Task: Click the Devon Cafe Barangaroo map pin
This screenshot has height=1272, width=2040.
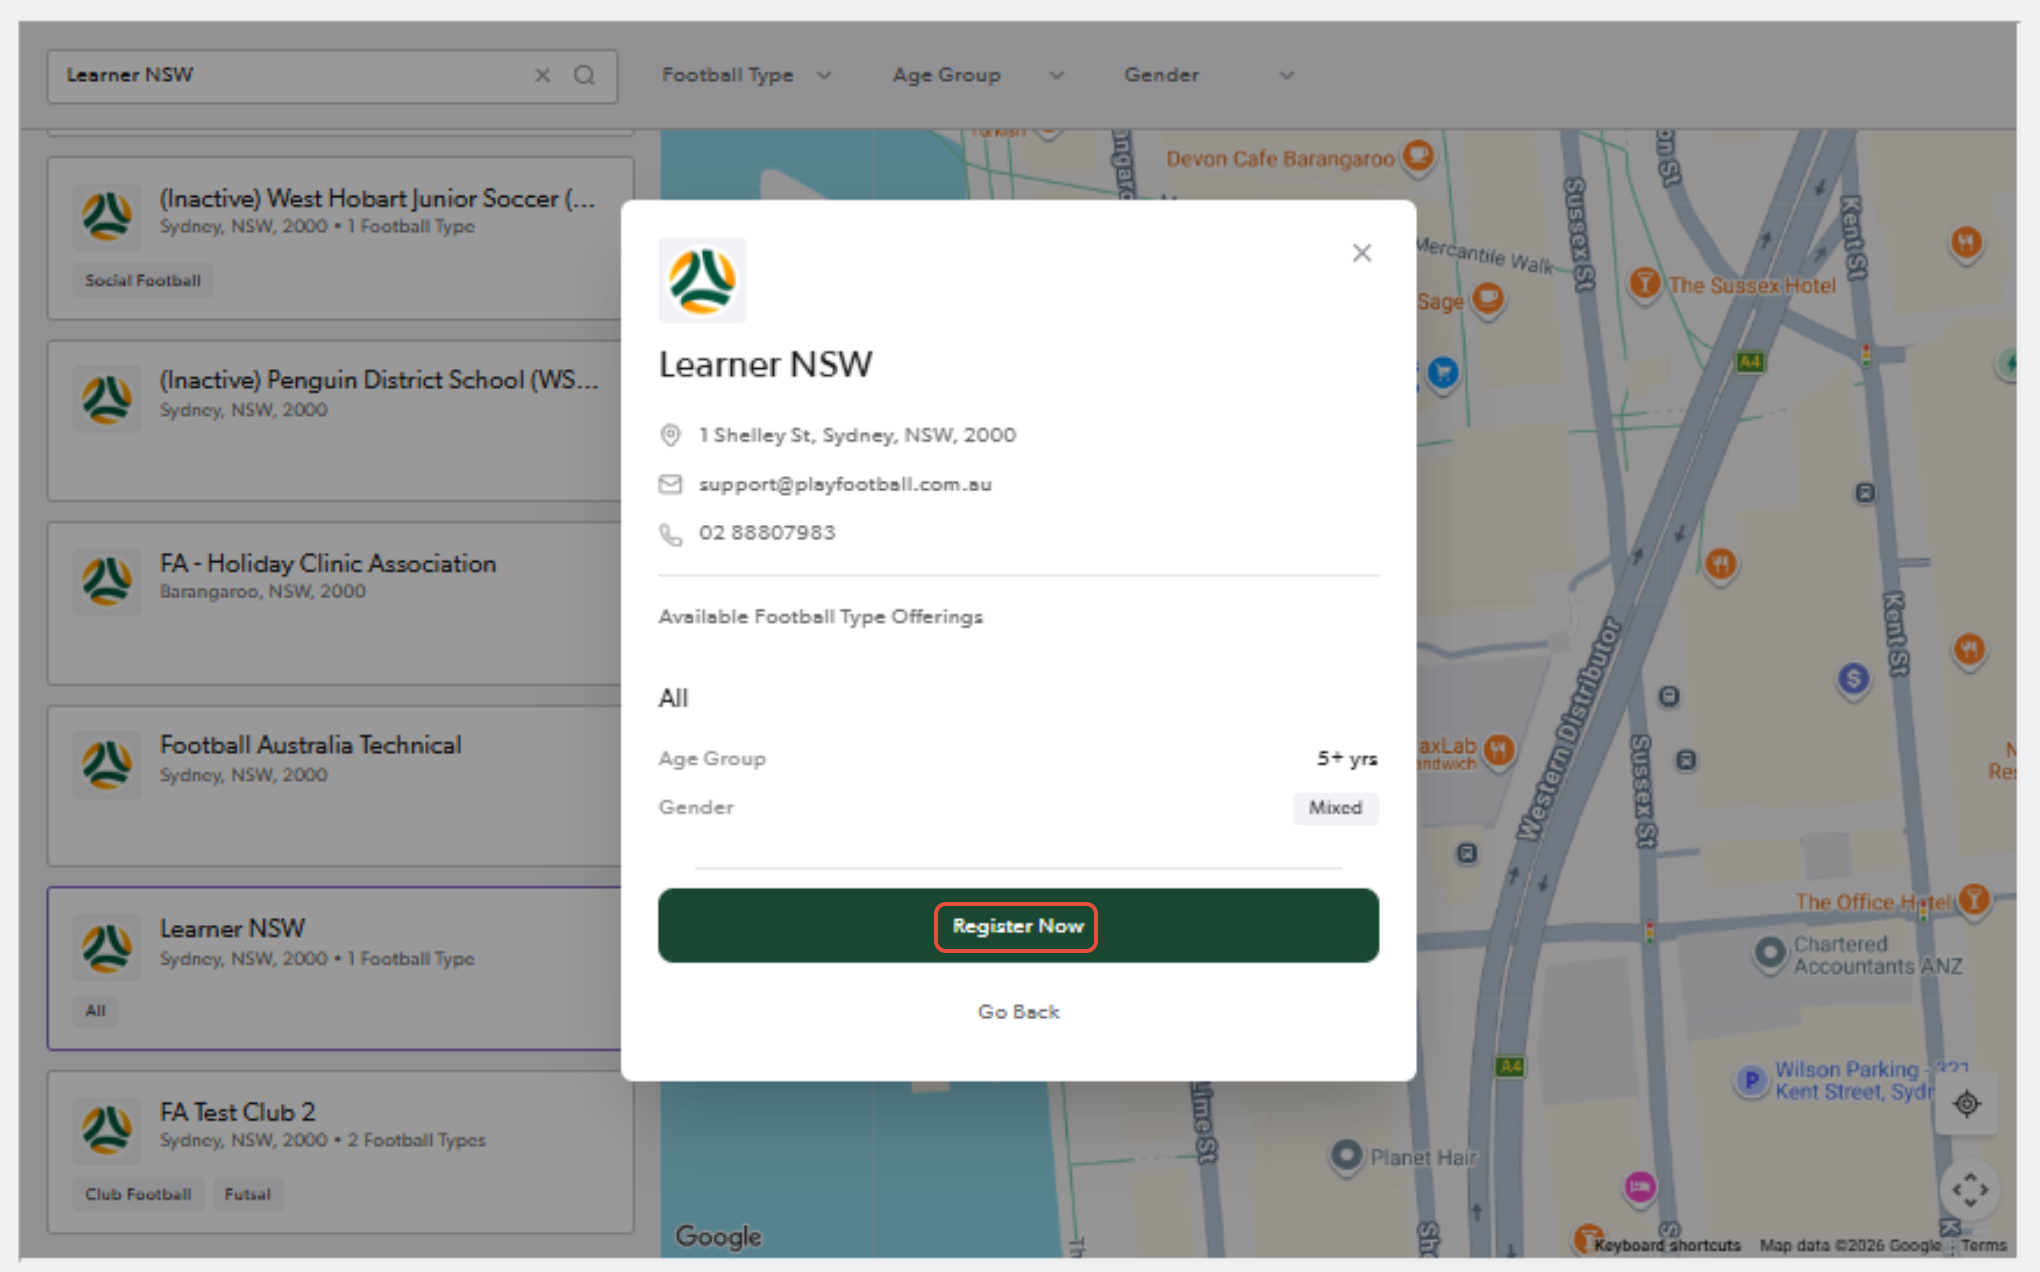Action: tap(1418, 155)
